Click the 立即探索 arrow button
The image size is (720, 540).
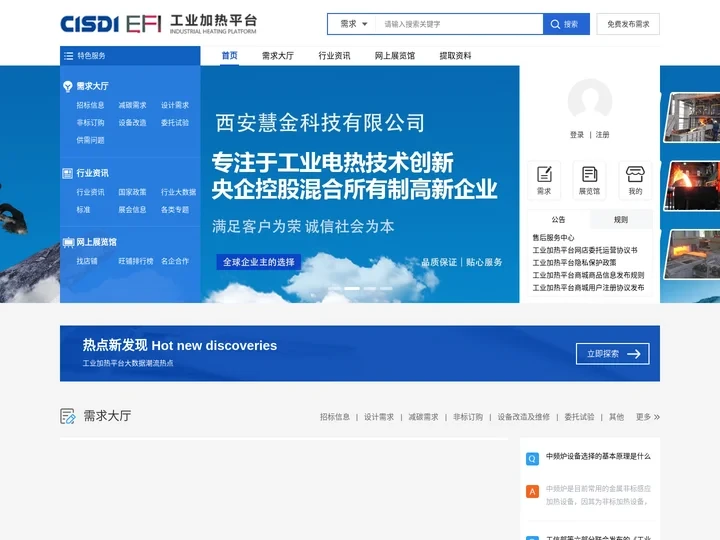(613, 354)
